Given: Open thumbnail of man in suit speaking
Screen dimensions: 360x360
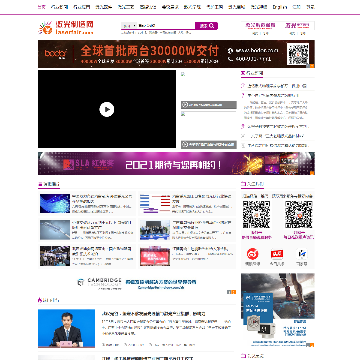Looking at the screenshot, I should (66, 328).
